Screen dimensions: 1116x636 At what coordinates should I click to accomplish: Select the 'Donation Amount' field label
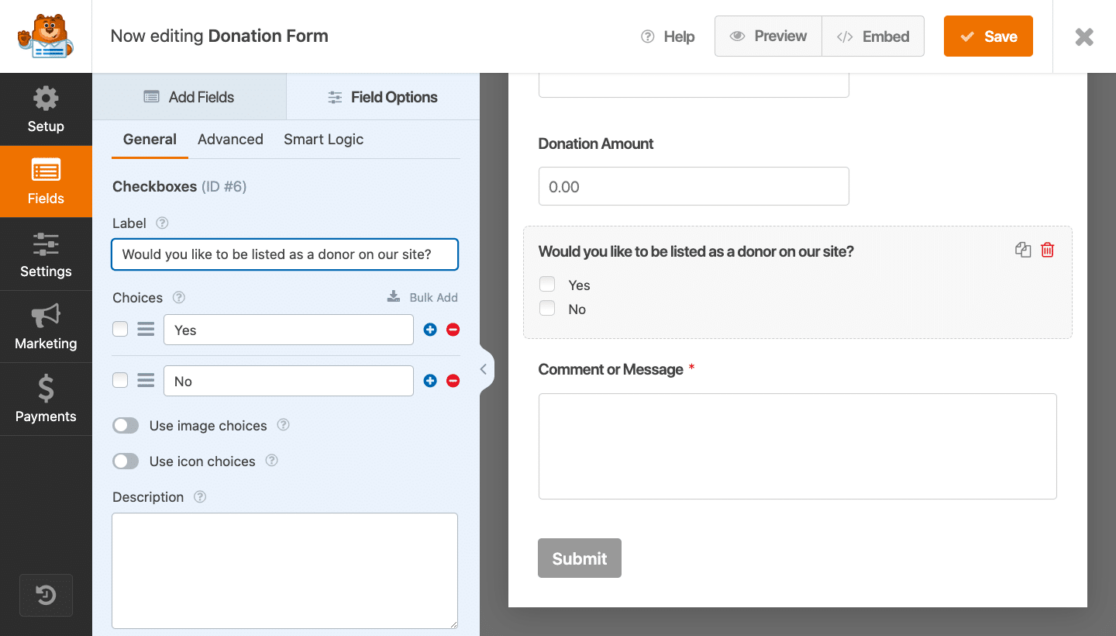596,144
